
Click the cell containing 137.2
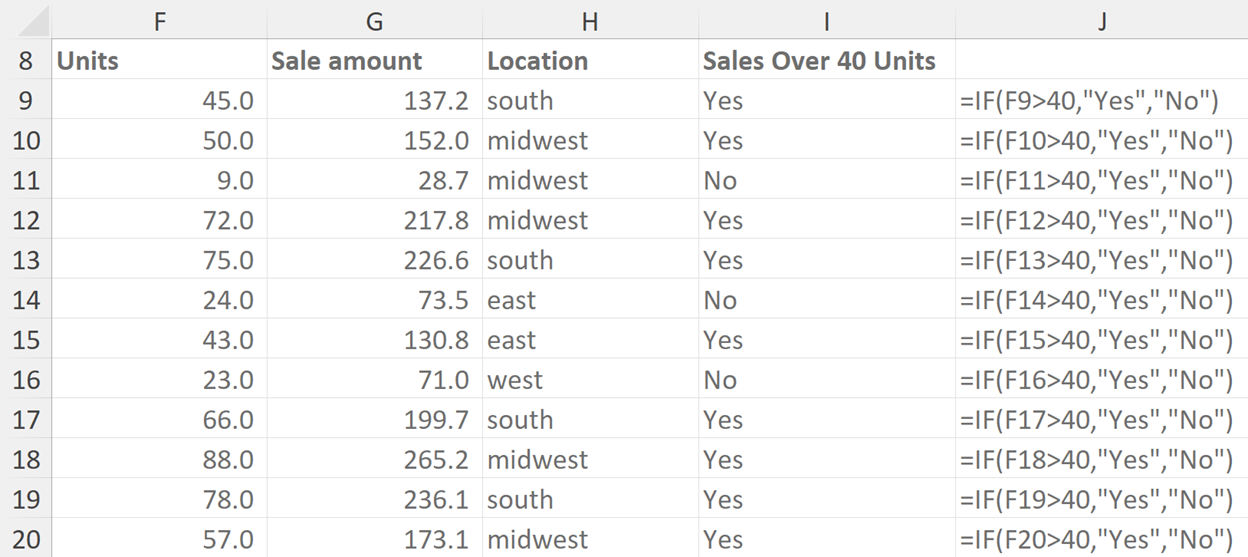(374, 101)
